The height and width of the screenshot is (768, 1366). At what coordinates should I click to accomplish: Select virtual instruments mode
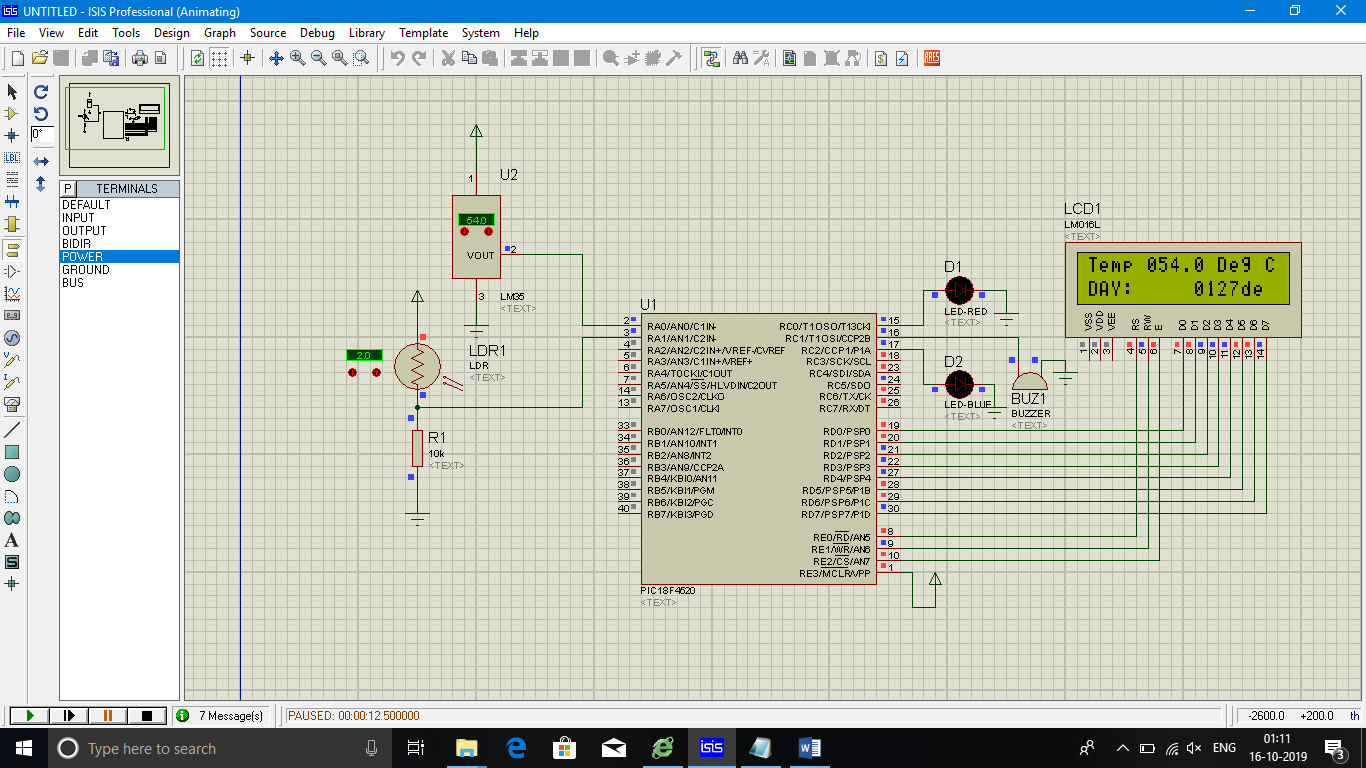(x=12, y=404)
